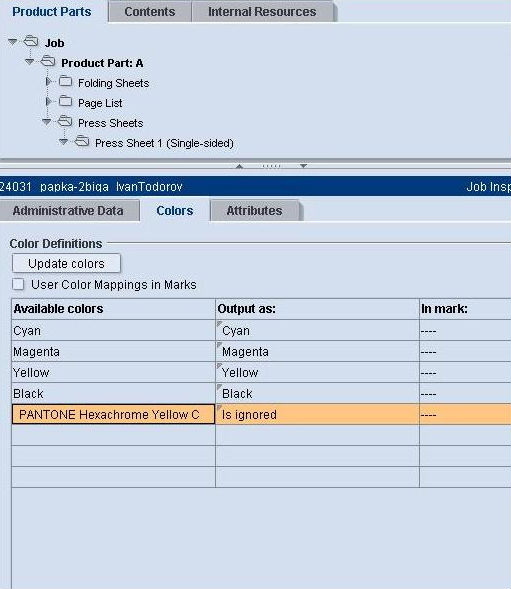The width and height of the screenshot is (511, 589).
Task: Enable User Color Mappings in Marks
Action: (18, 284)
